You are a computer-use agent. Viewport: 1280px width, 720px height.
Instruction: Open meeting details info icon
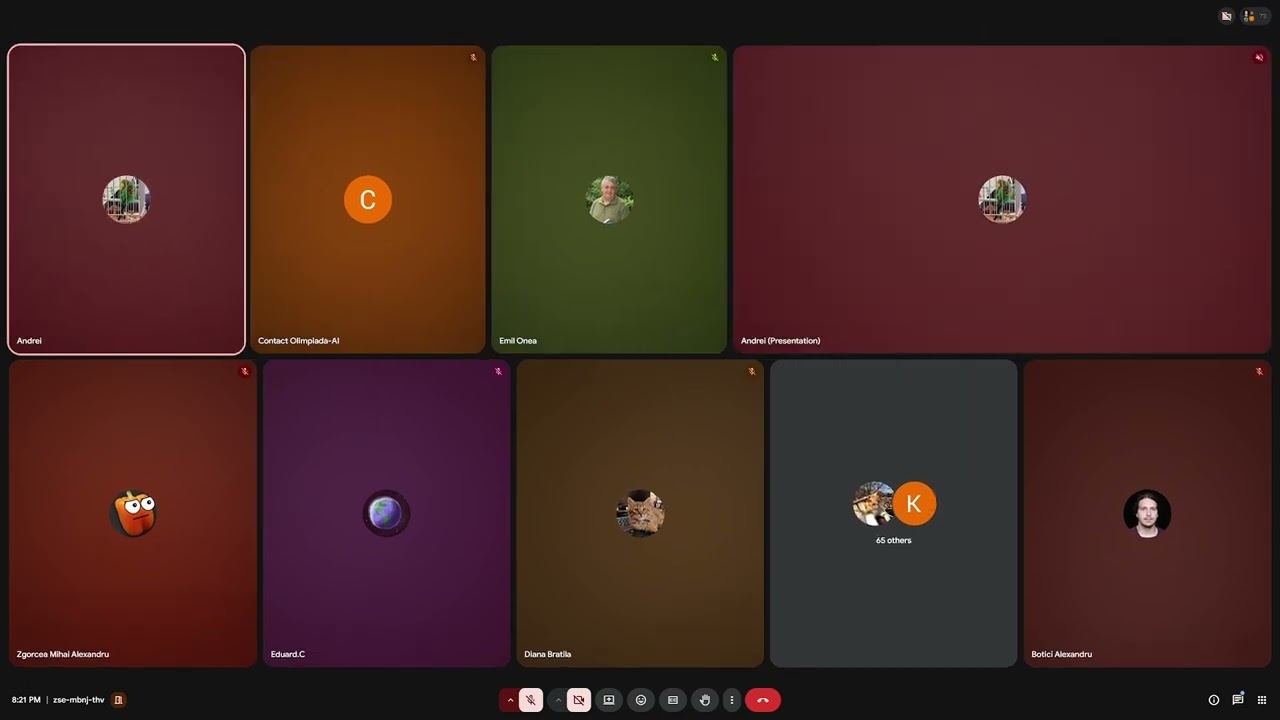coord(1214,700)
